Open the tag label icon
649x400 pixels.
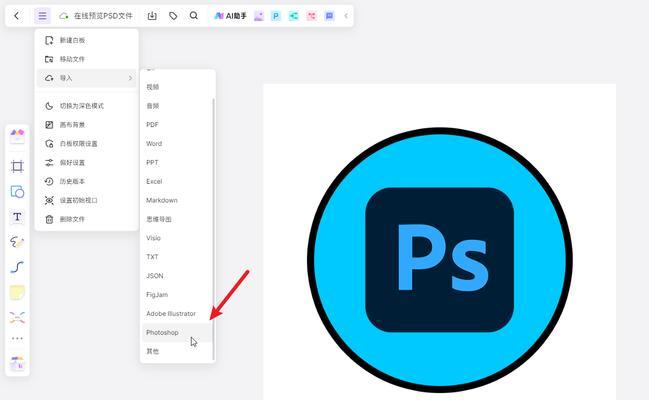coord(173,16)
